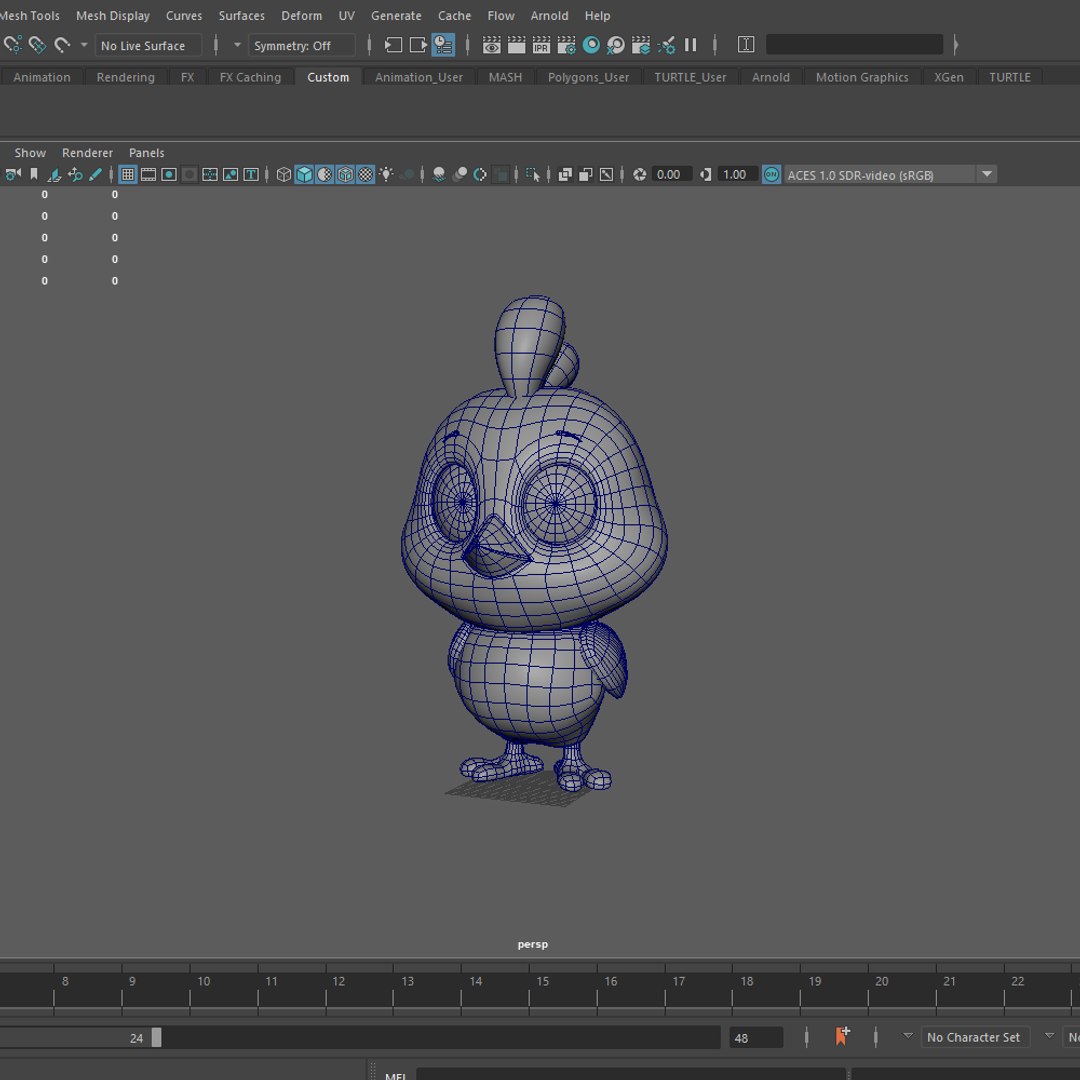Click the snap to magnet icon

click(63, 45)
